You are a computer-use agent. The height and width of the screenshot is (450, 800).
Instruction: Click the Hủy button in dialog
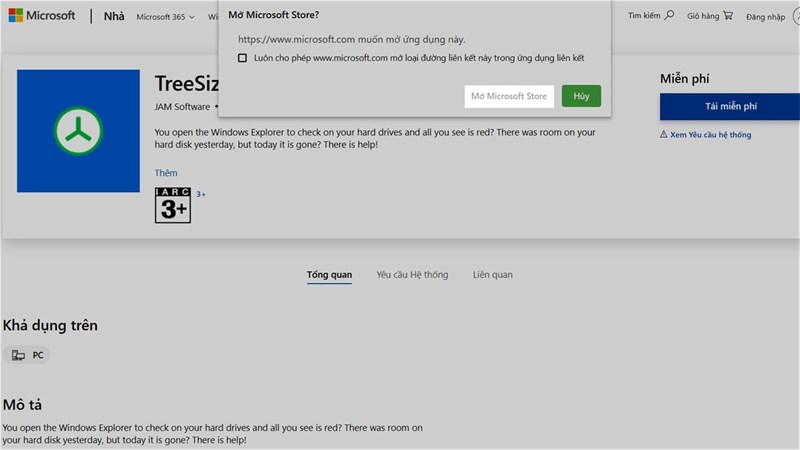[x=581, y=96]
